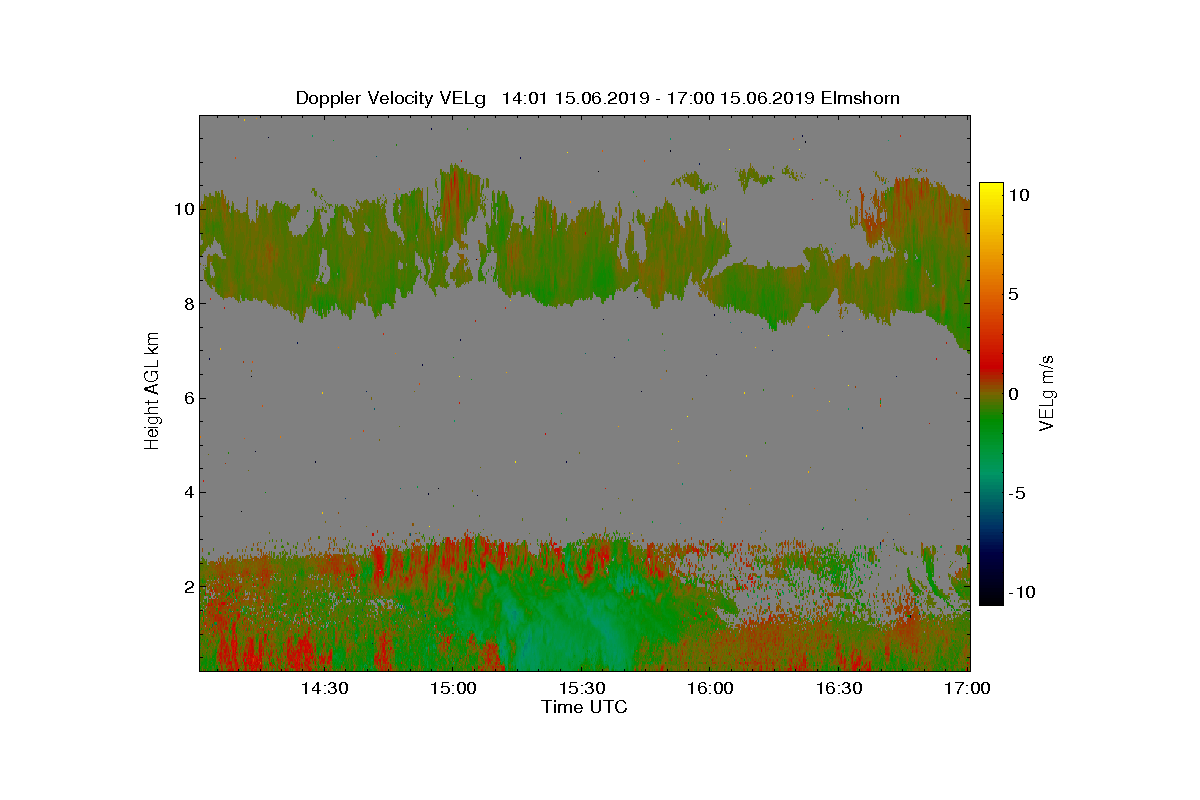Click the height axis '4' tick label

187,492
